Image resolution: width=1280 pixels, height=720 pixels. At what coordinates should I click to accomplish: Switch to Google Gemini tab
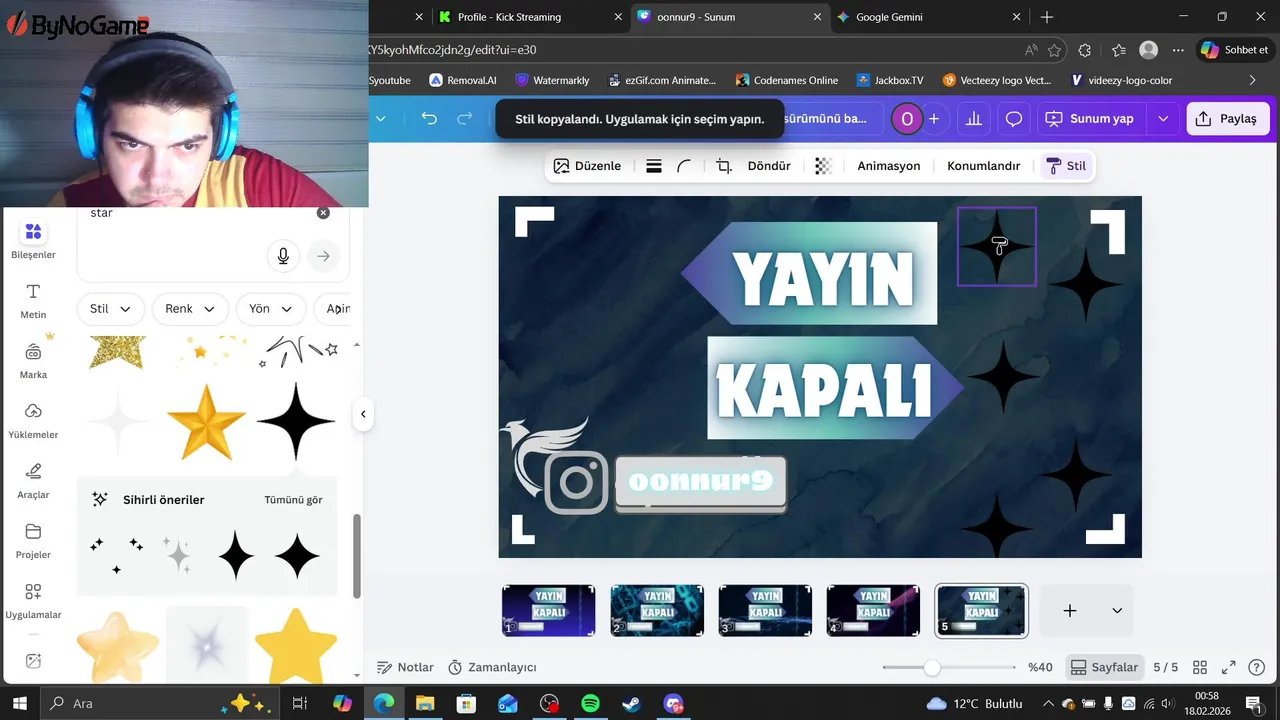point(929,17)
